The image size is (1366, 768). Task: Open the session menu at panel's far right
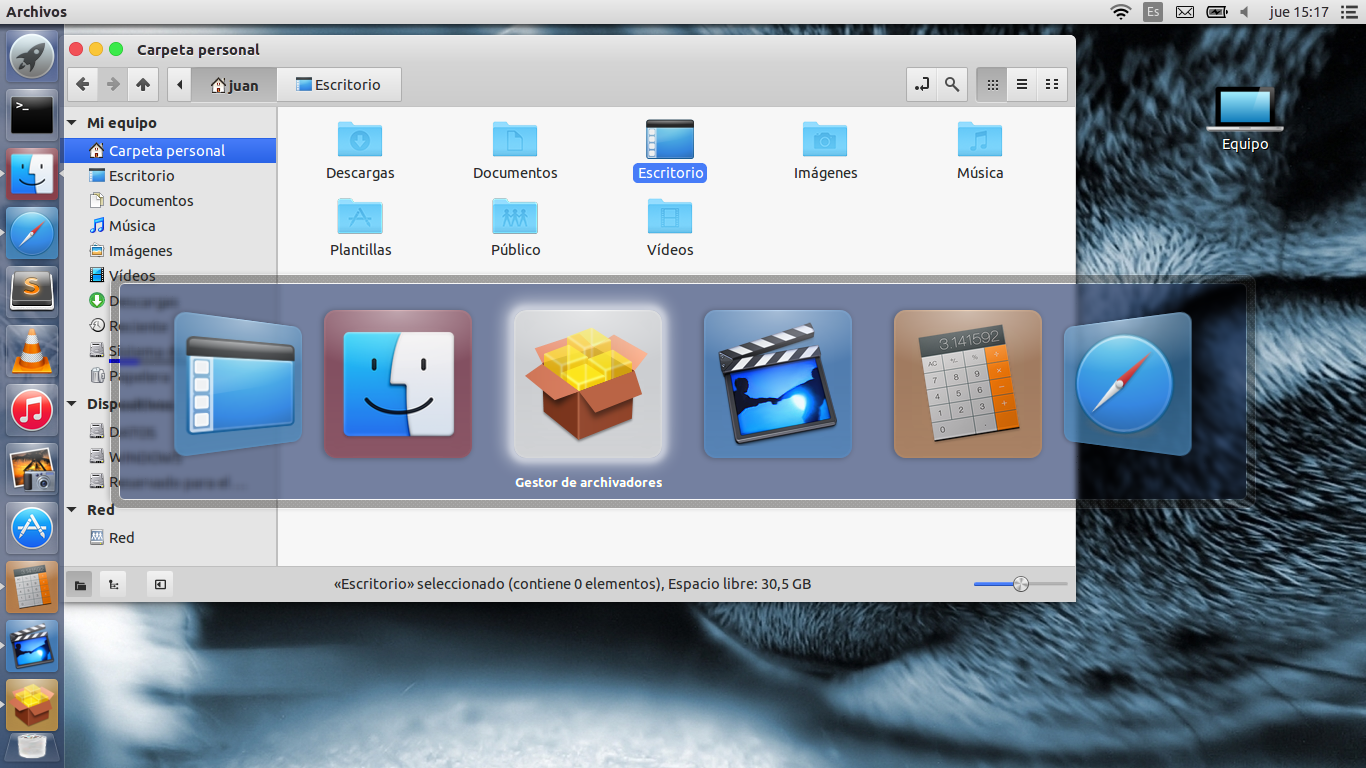pyautogui.click(x=1348, y=12)
